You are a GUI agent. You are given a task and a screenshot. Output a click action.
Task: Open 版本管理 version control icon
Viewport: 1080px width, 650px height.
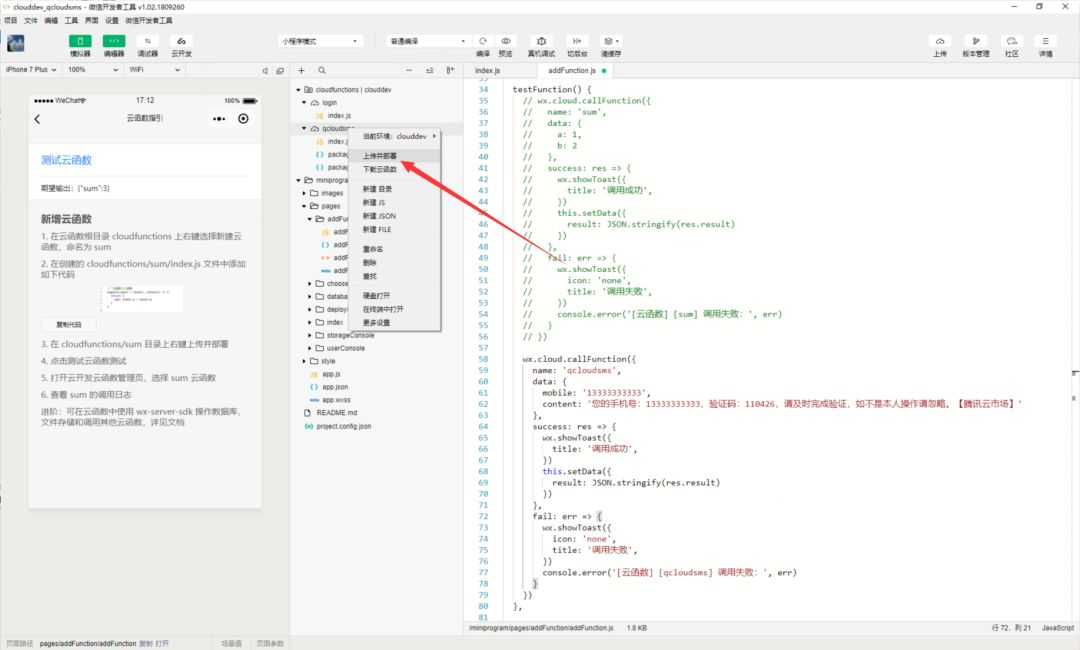point(975,41)
